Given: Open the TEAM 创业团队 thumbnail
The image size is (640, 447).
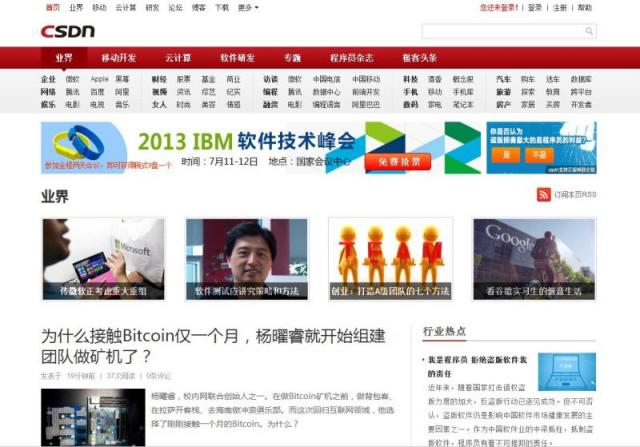Looking at the screenshot, I should click(x=391, y=259).
